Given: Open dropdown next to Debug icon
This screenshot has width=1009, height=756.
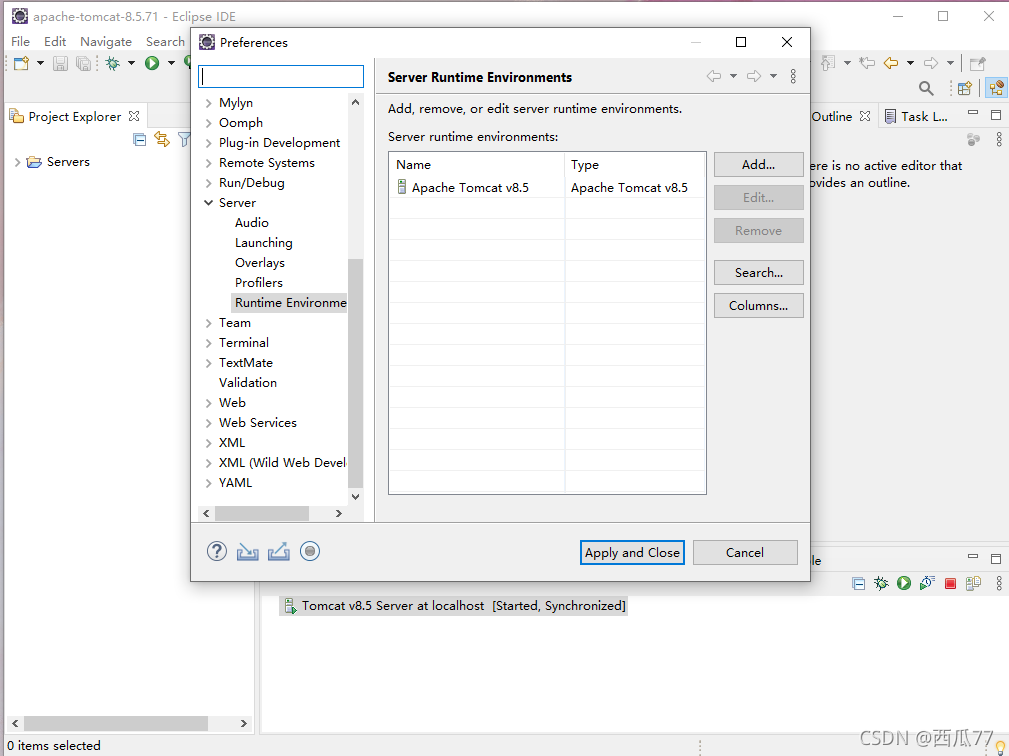Looking at the screenshot, I should 131,63.
